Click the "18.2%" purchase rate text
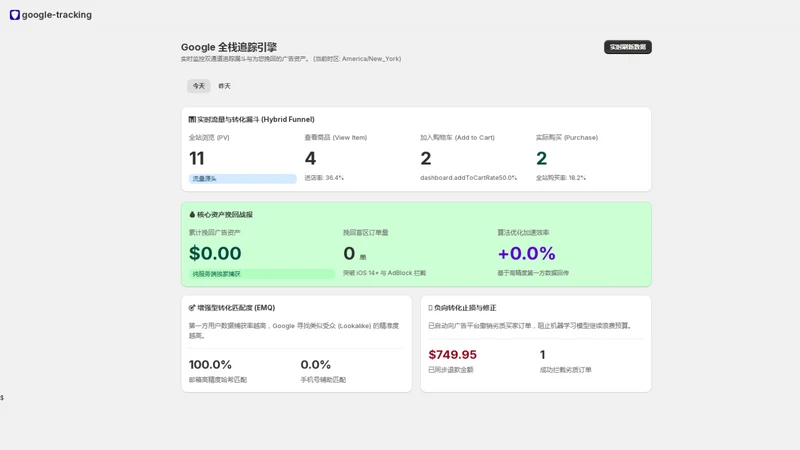800x450 pixels. (x=561, y=178)
